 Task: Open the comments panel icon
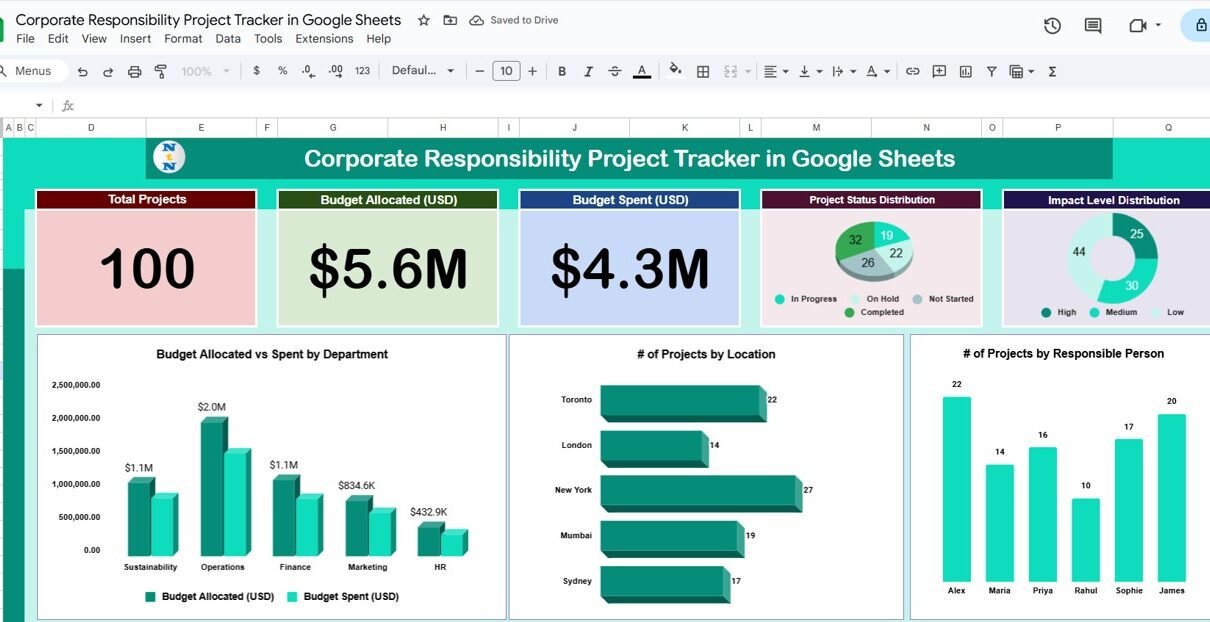pyautogui.click(x=1093, y=26)
